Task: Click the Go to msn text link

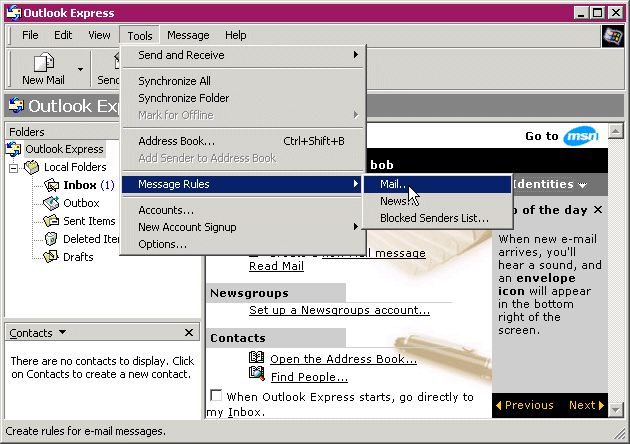Action: pyautogui.click(x=542, y=136)
